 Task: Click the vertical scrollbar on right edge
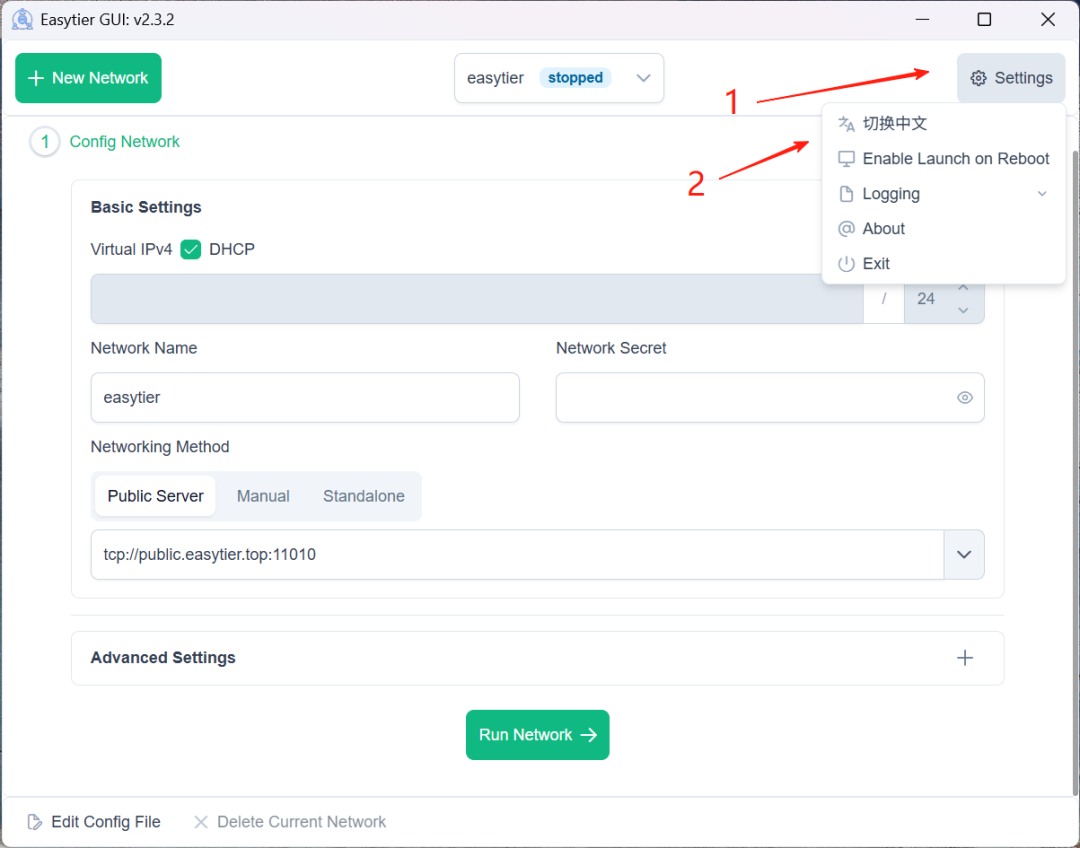(x=1076, y=472)
